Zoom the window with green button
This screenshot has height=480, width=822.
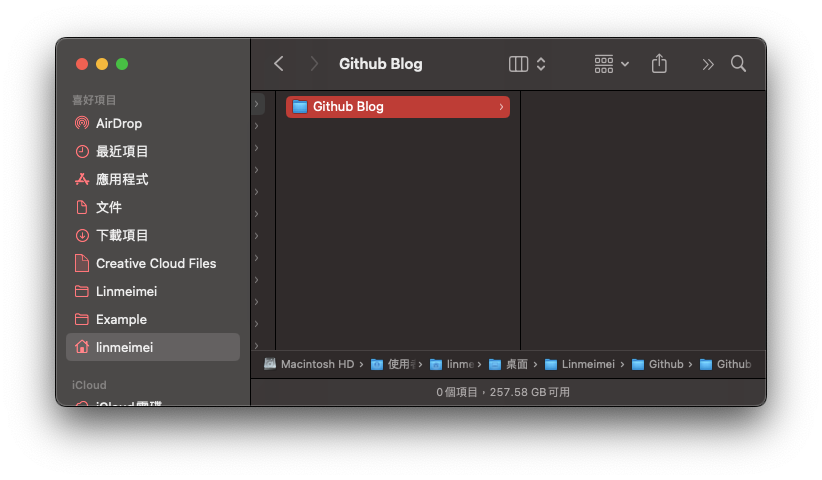(122, 64)
